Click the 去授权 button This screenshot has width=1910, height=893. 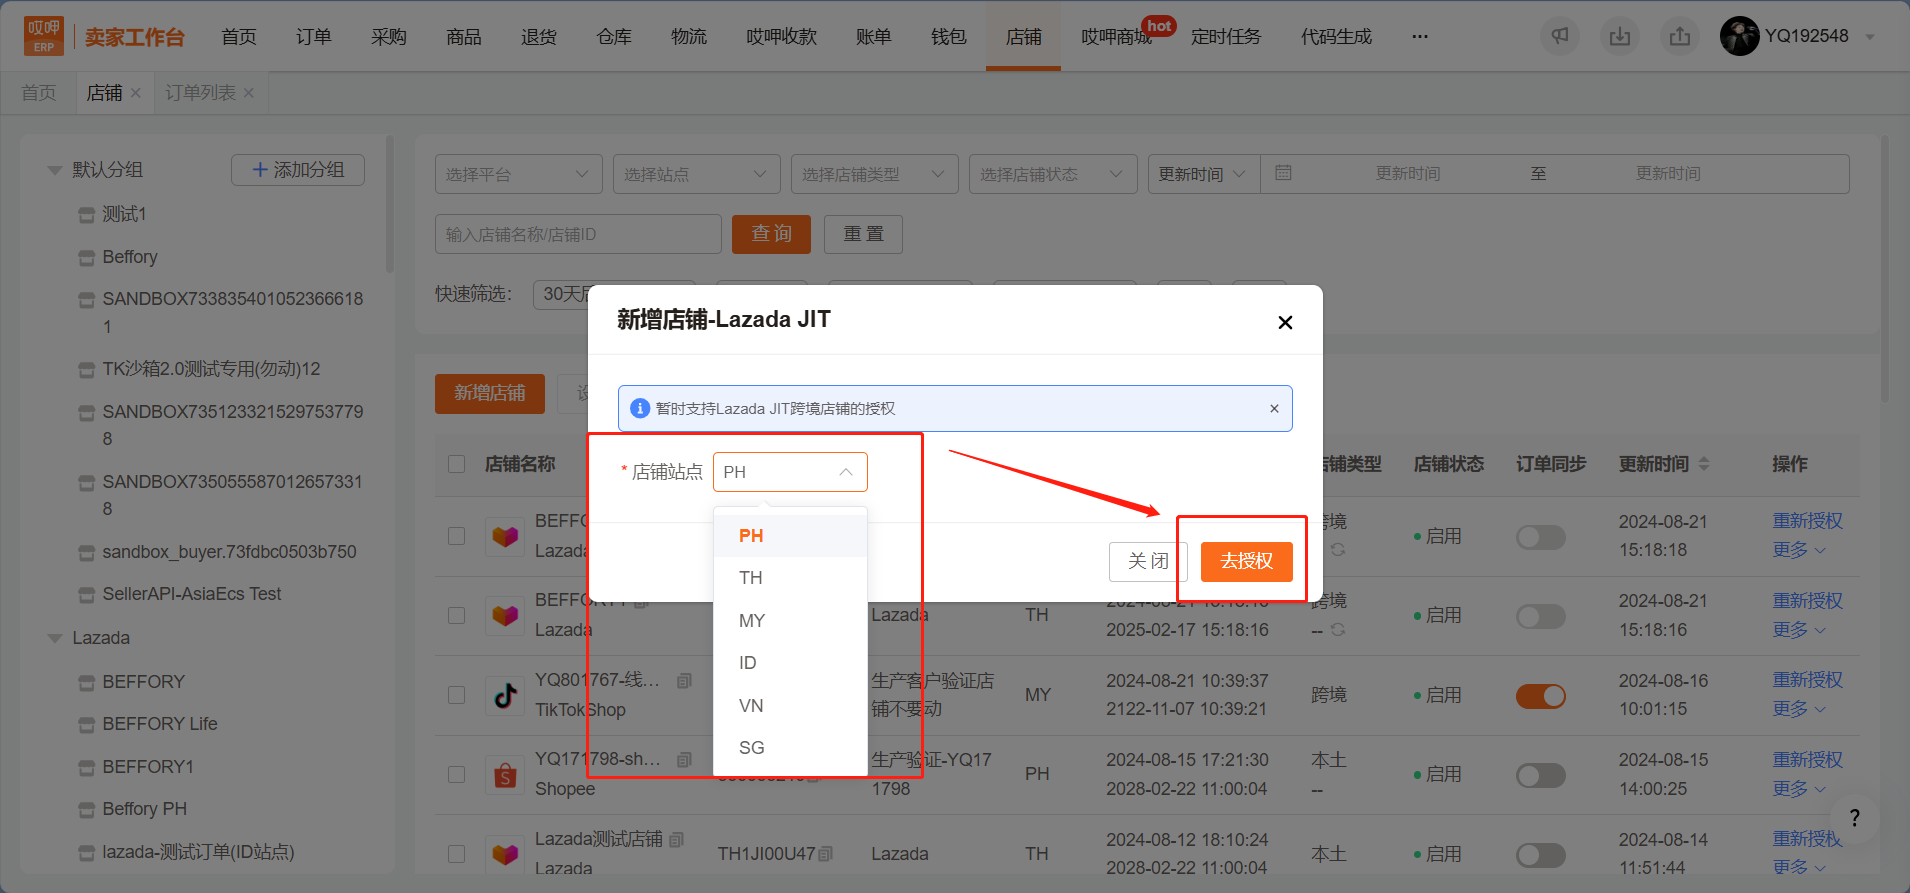[x=1247, y=561]
